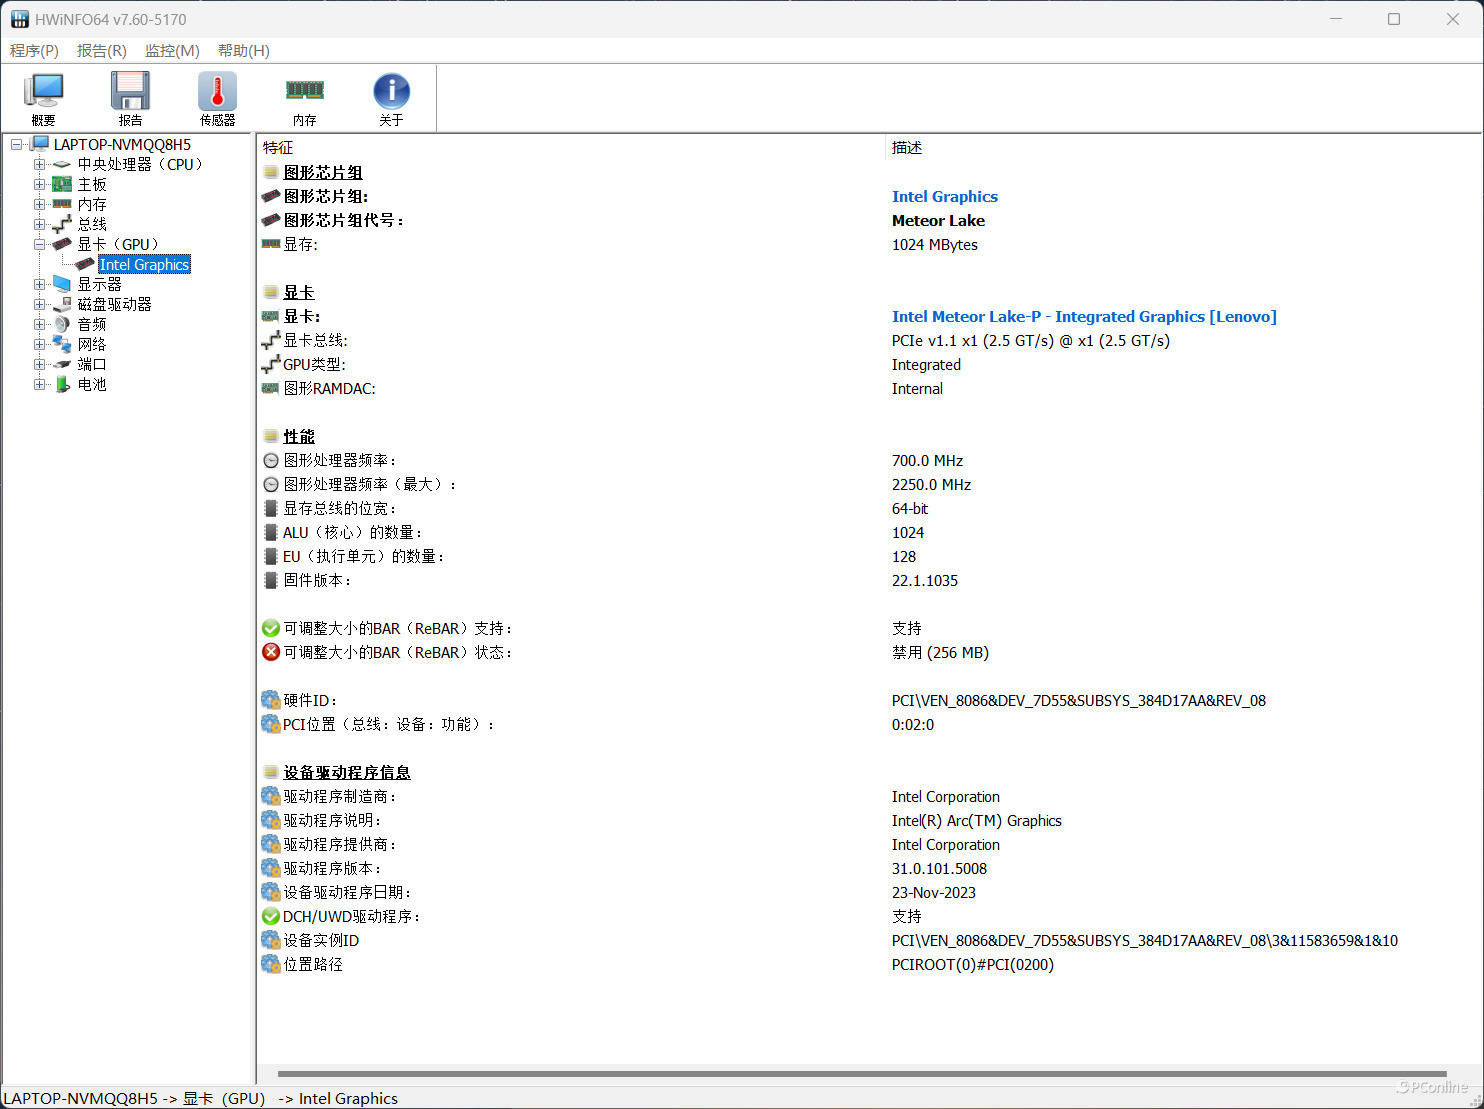
Task: Click Intel Meteor Lake-P Integrated Graphics link
Action: coord(1083,317)
